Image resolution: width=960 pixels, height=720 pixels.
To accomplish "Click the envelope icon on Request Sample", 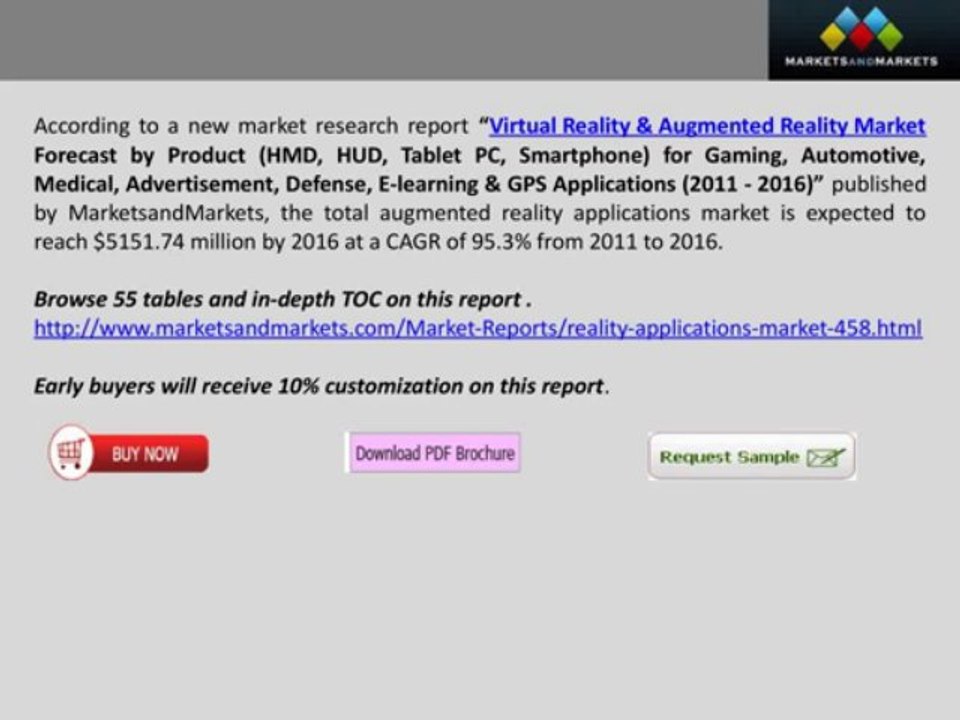I will [x=826, y=457].
